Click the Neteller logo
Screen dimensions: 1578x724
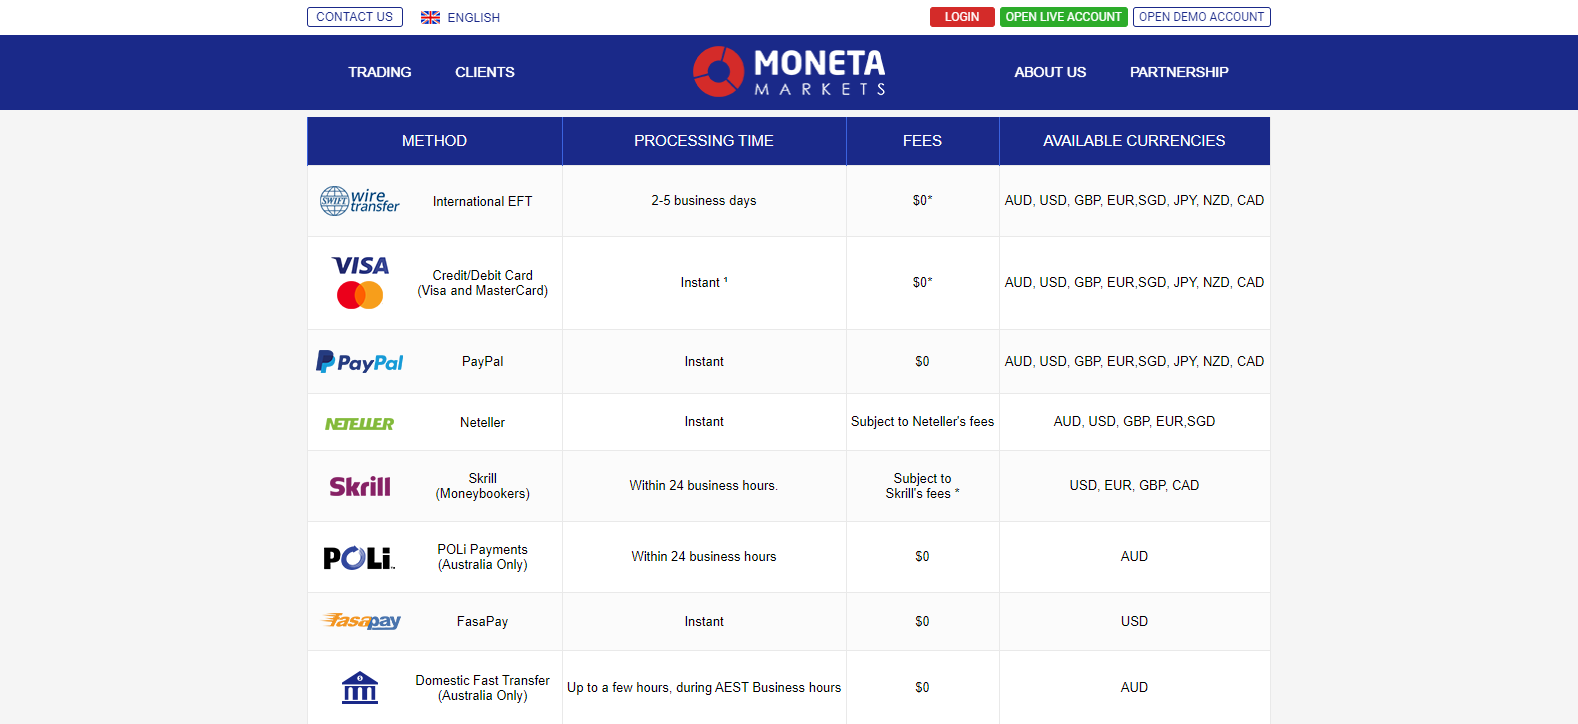click(x=360, y=423)
